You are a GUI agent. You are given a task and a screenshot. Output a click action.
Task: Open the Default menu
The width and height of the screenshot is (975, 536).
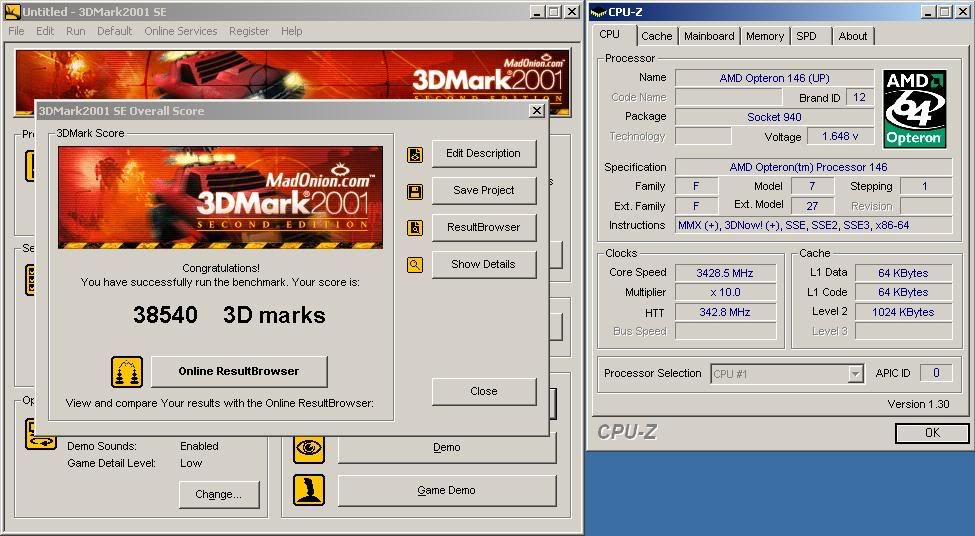click(114, 31)
